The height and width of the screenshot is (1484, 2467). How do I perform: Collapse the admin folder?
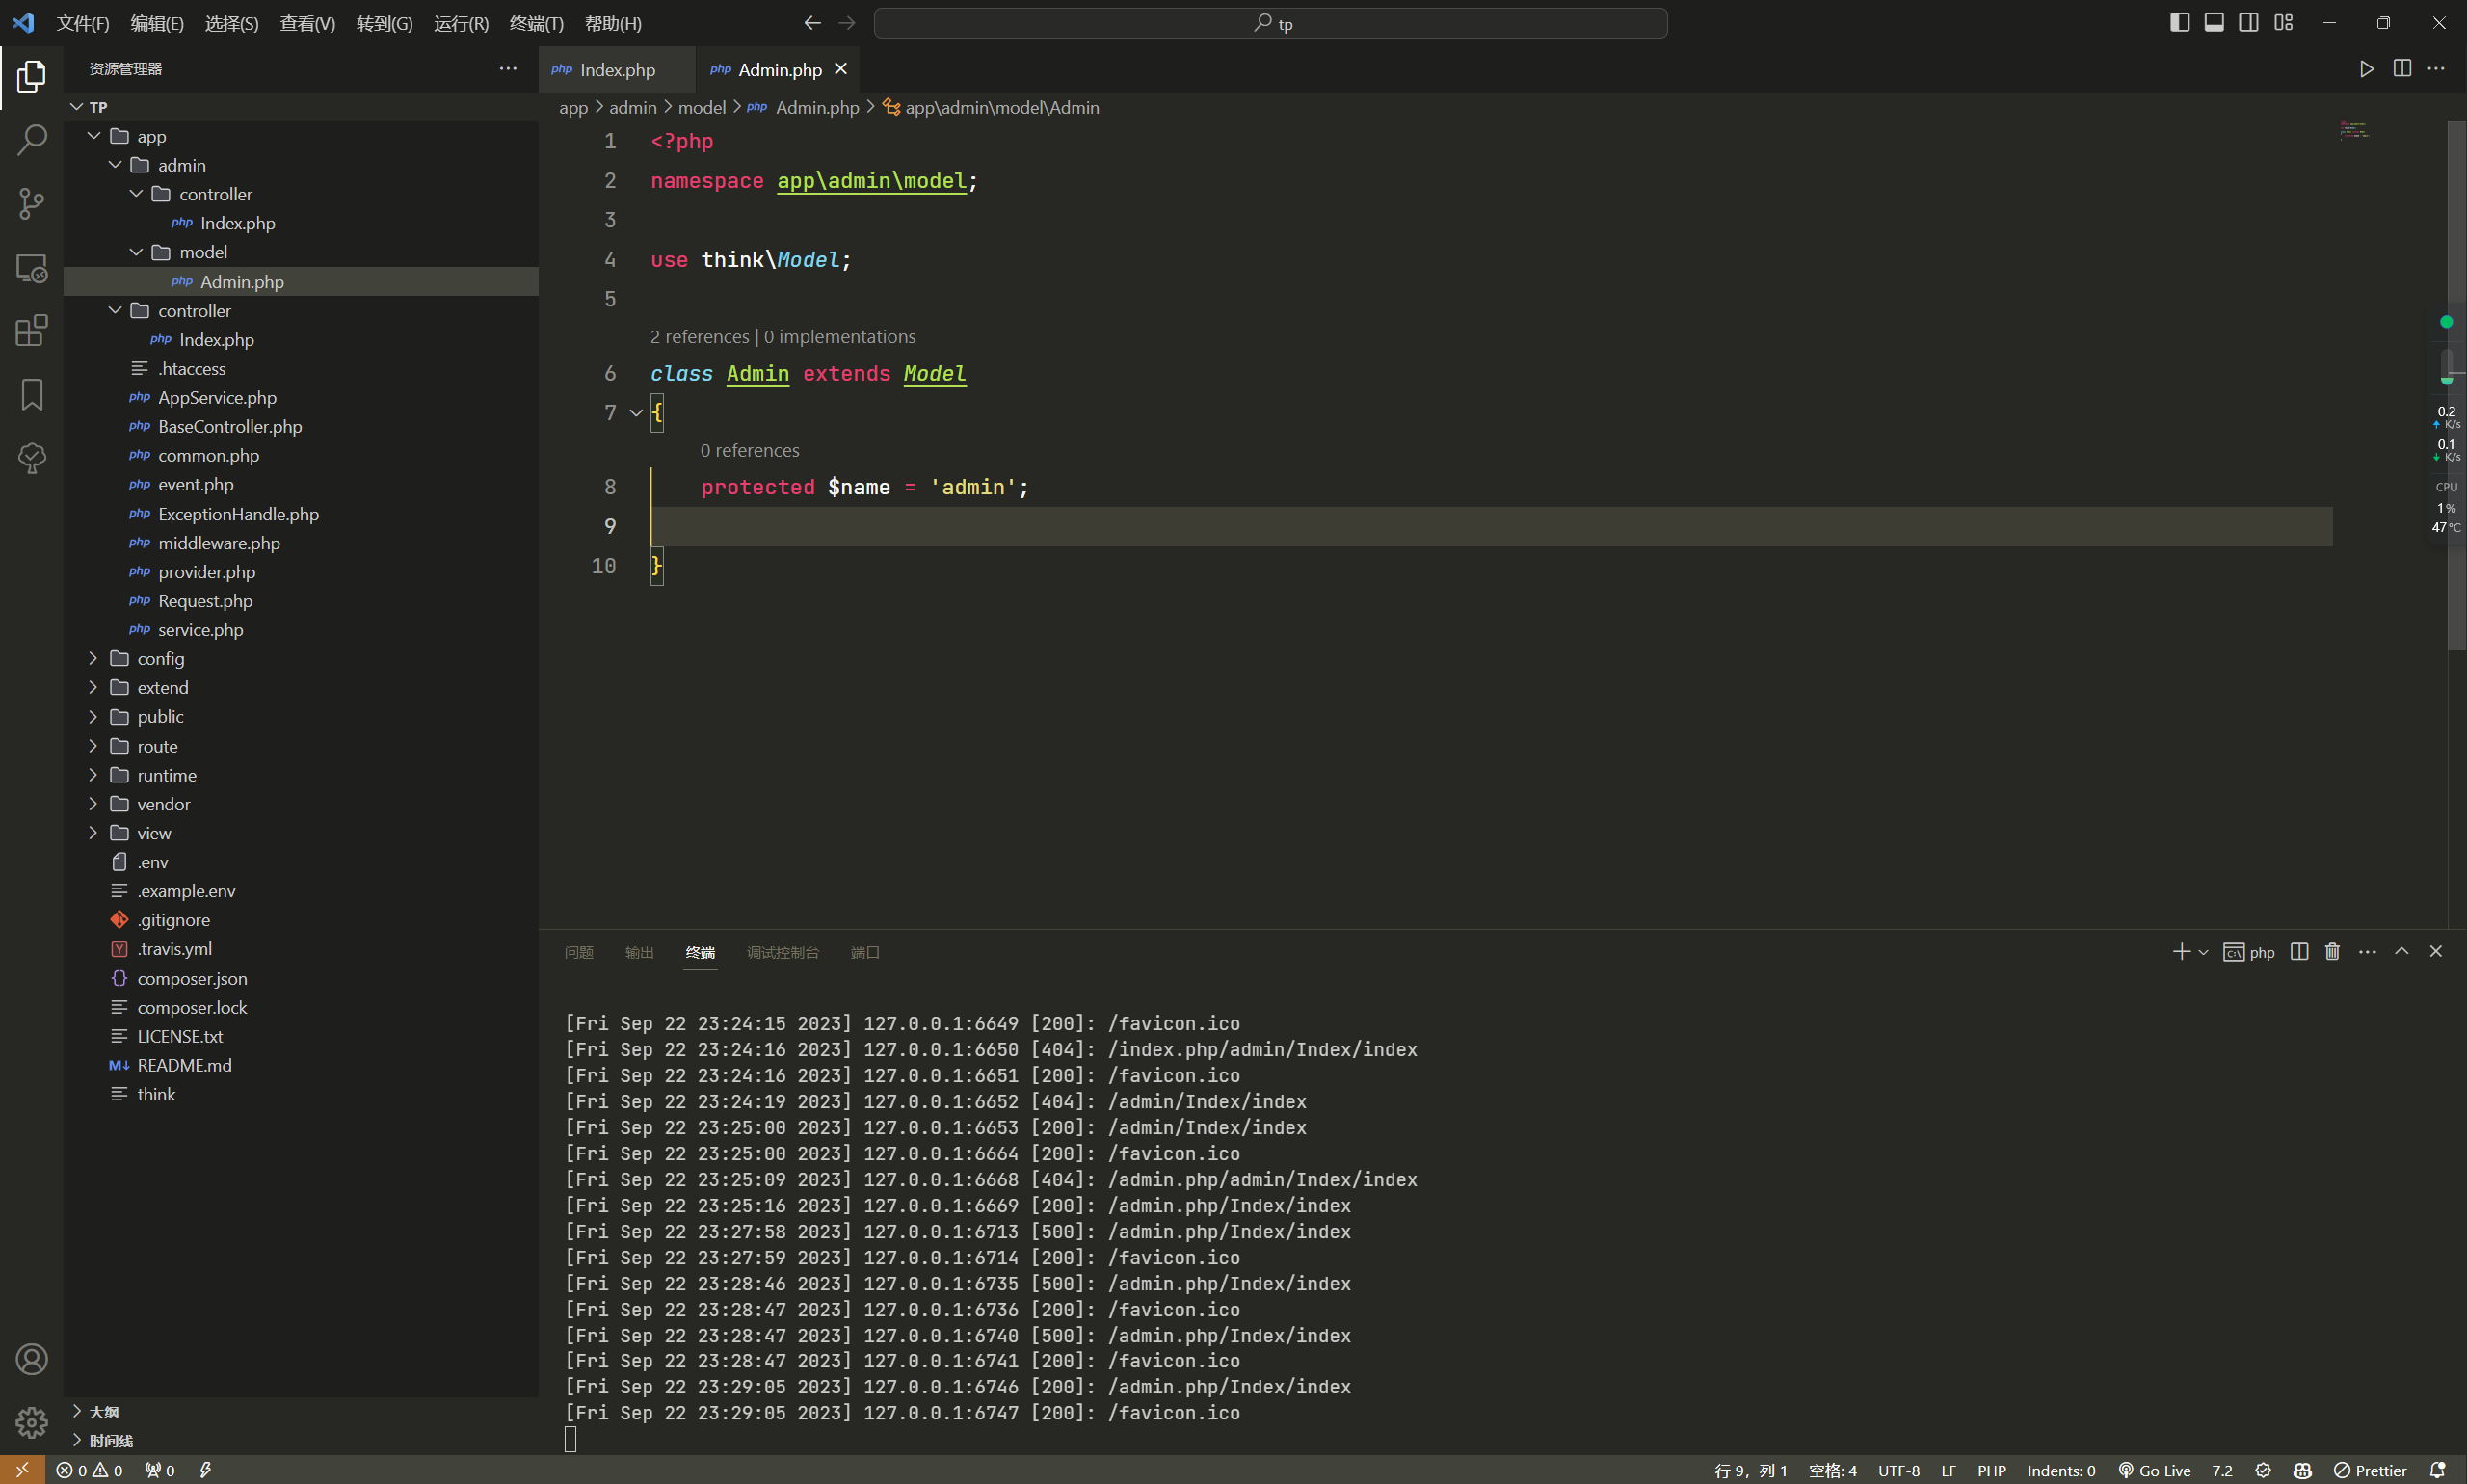coord(181,165)
